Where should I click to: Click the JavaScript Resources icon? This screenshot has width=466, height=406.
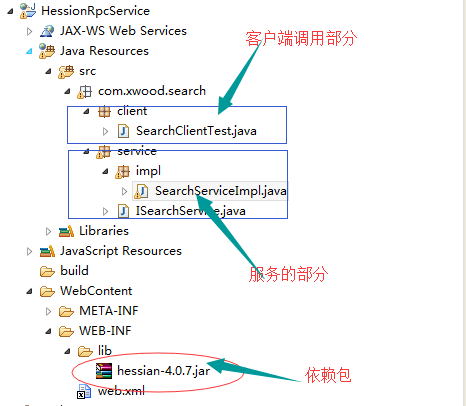47,251
